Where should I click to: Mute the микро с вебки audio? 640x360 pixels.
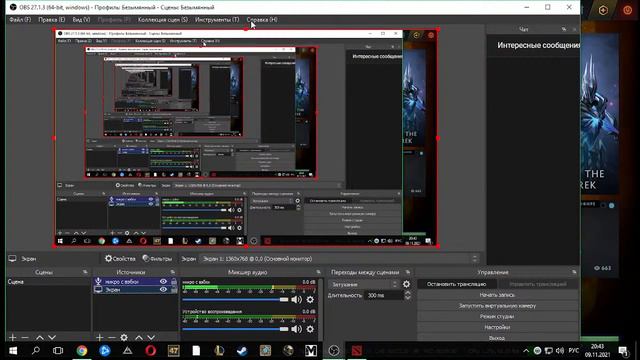click(x=297, y=300)
